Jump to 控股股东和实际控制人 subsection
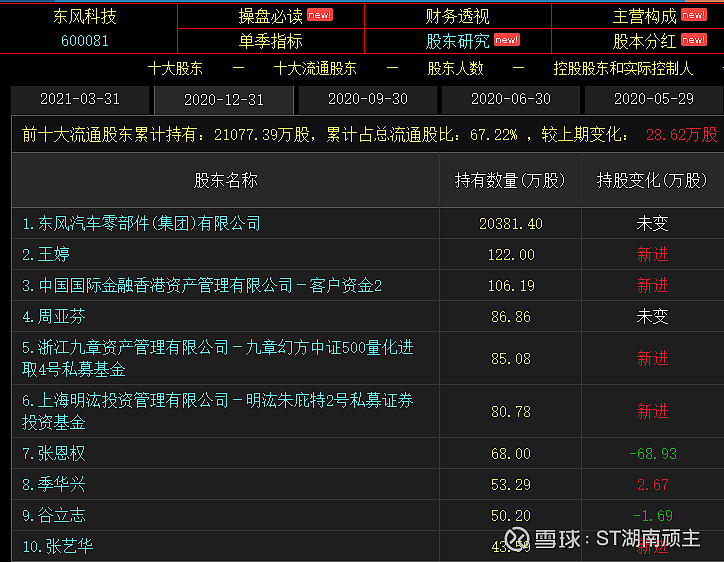This screenshot has width=724, height=562. (x=623, y=68)
